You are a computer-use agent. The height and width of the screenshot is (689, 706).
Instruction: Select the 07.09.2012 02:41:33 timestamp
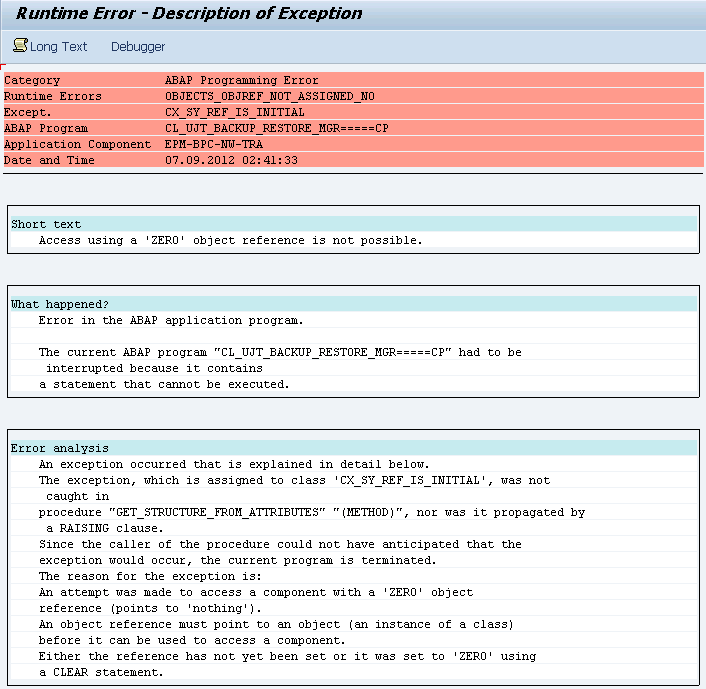[231, 160]
